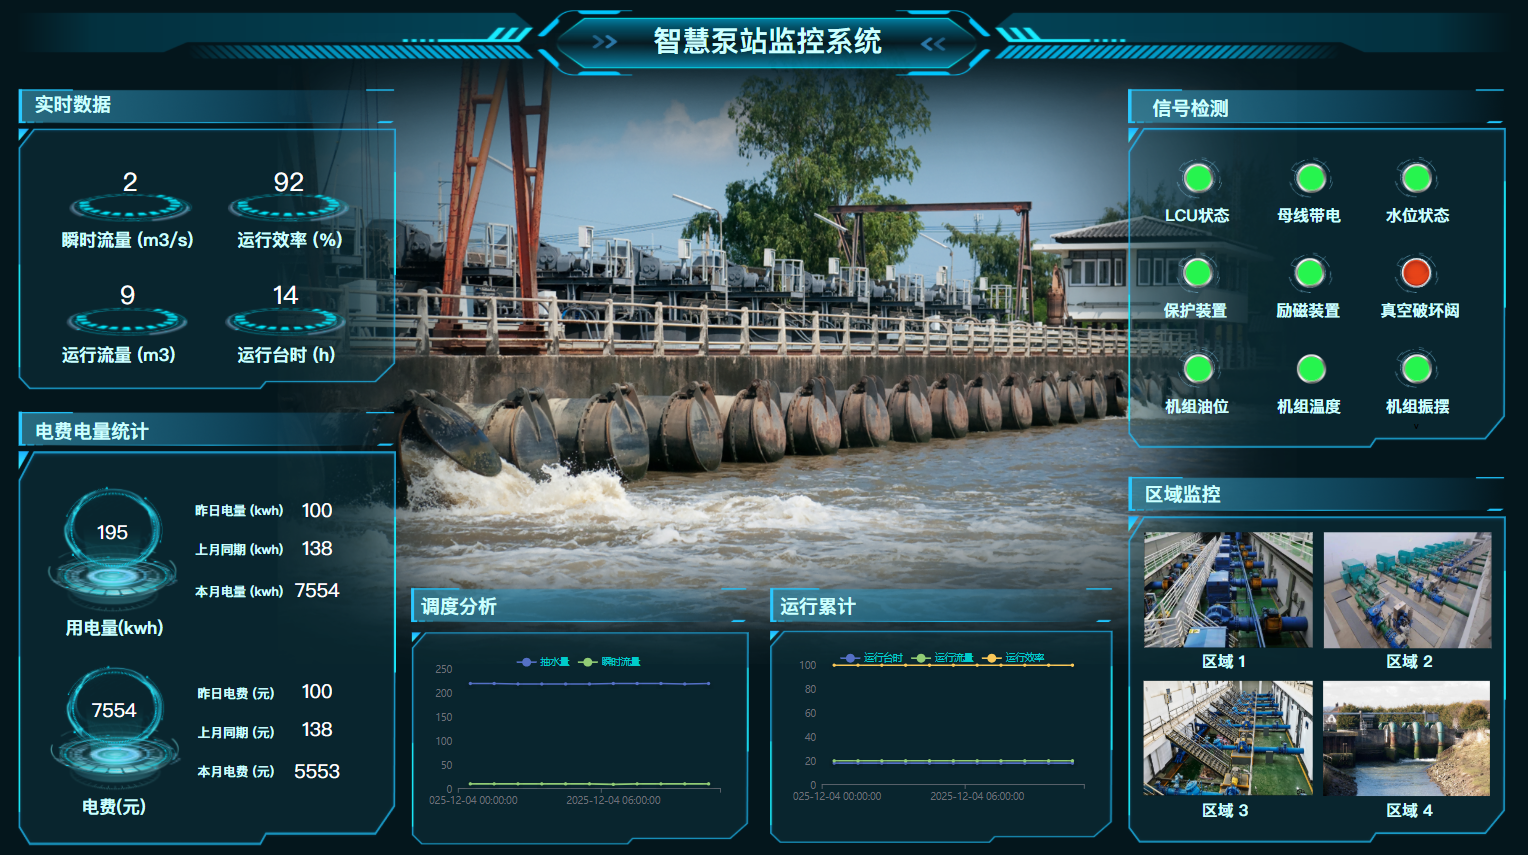Click the 母线带电 status light

tap(1310, 178)
